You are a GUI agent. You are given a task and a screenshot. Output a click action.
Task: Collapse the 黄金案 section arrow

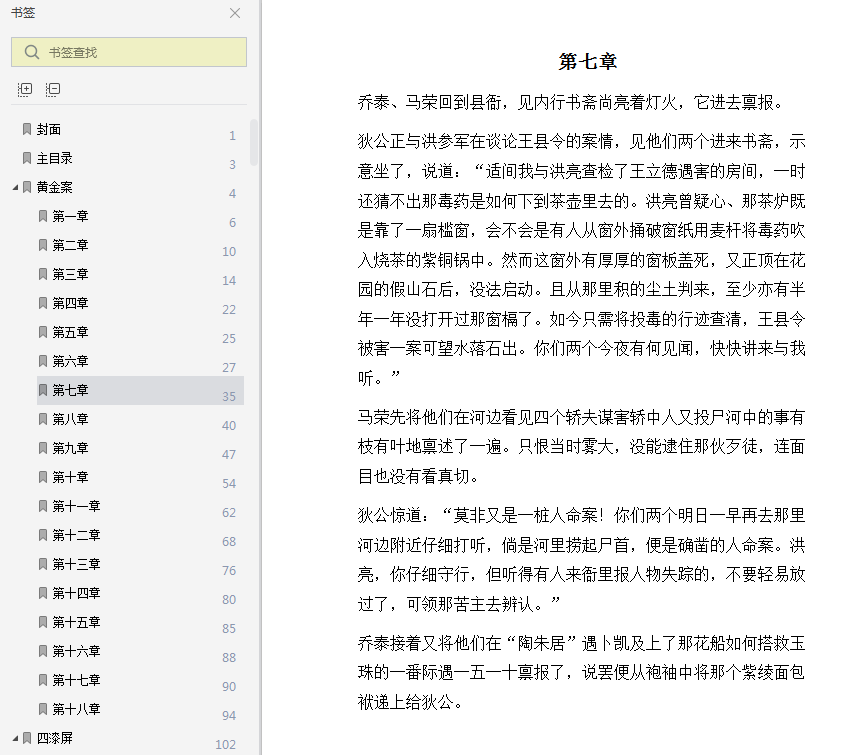coord(15,188)
